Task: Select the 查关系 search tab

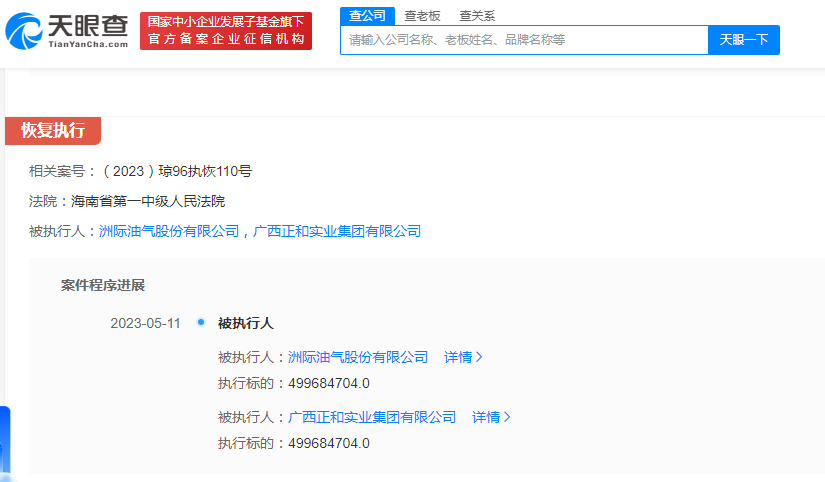Action: click(x=477, y=15)
